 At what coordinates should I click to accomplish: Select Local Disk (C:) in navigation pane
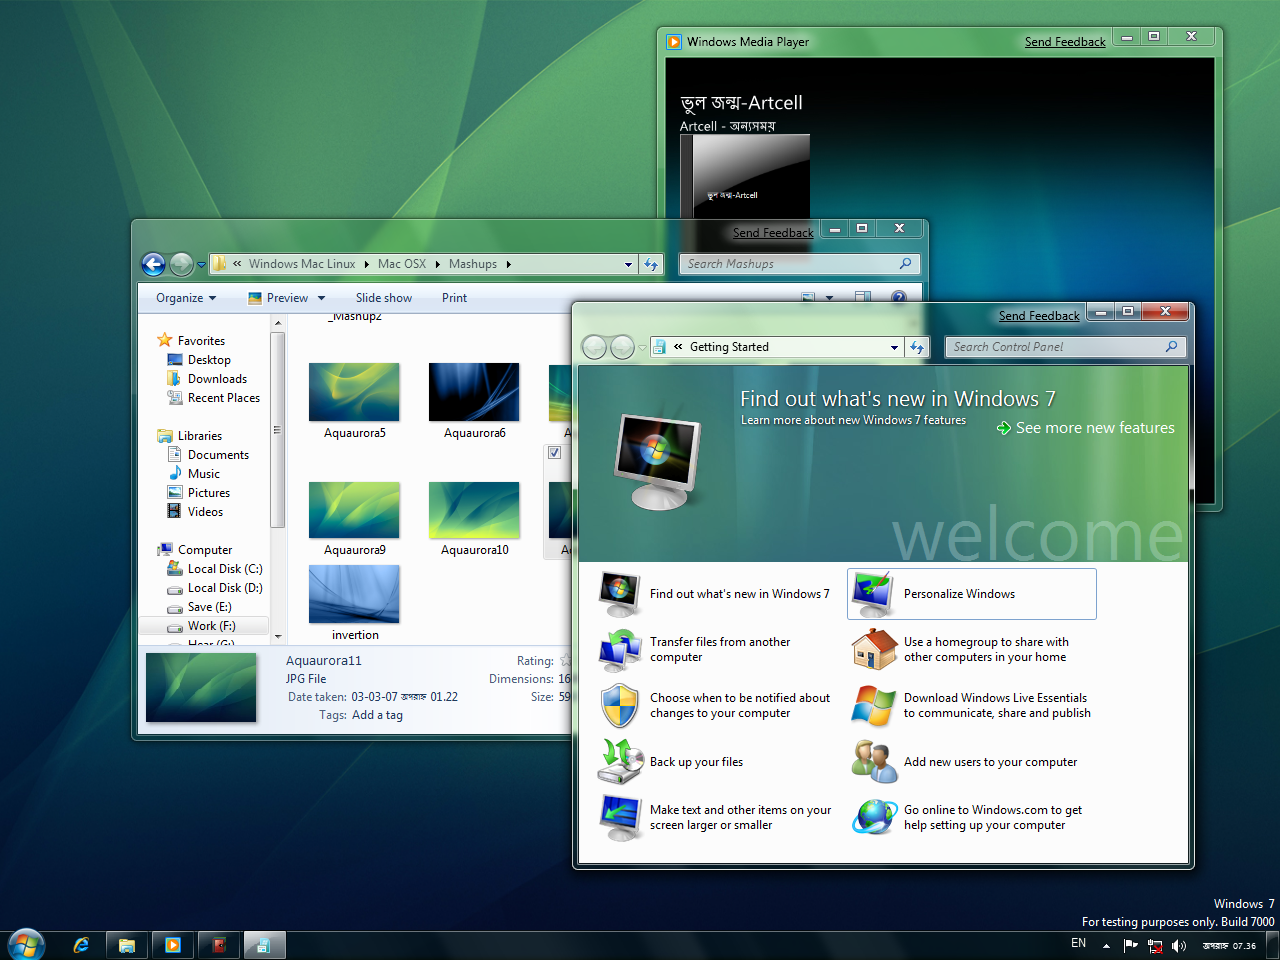pyautogui.click(x=225, y=569)
